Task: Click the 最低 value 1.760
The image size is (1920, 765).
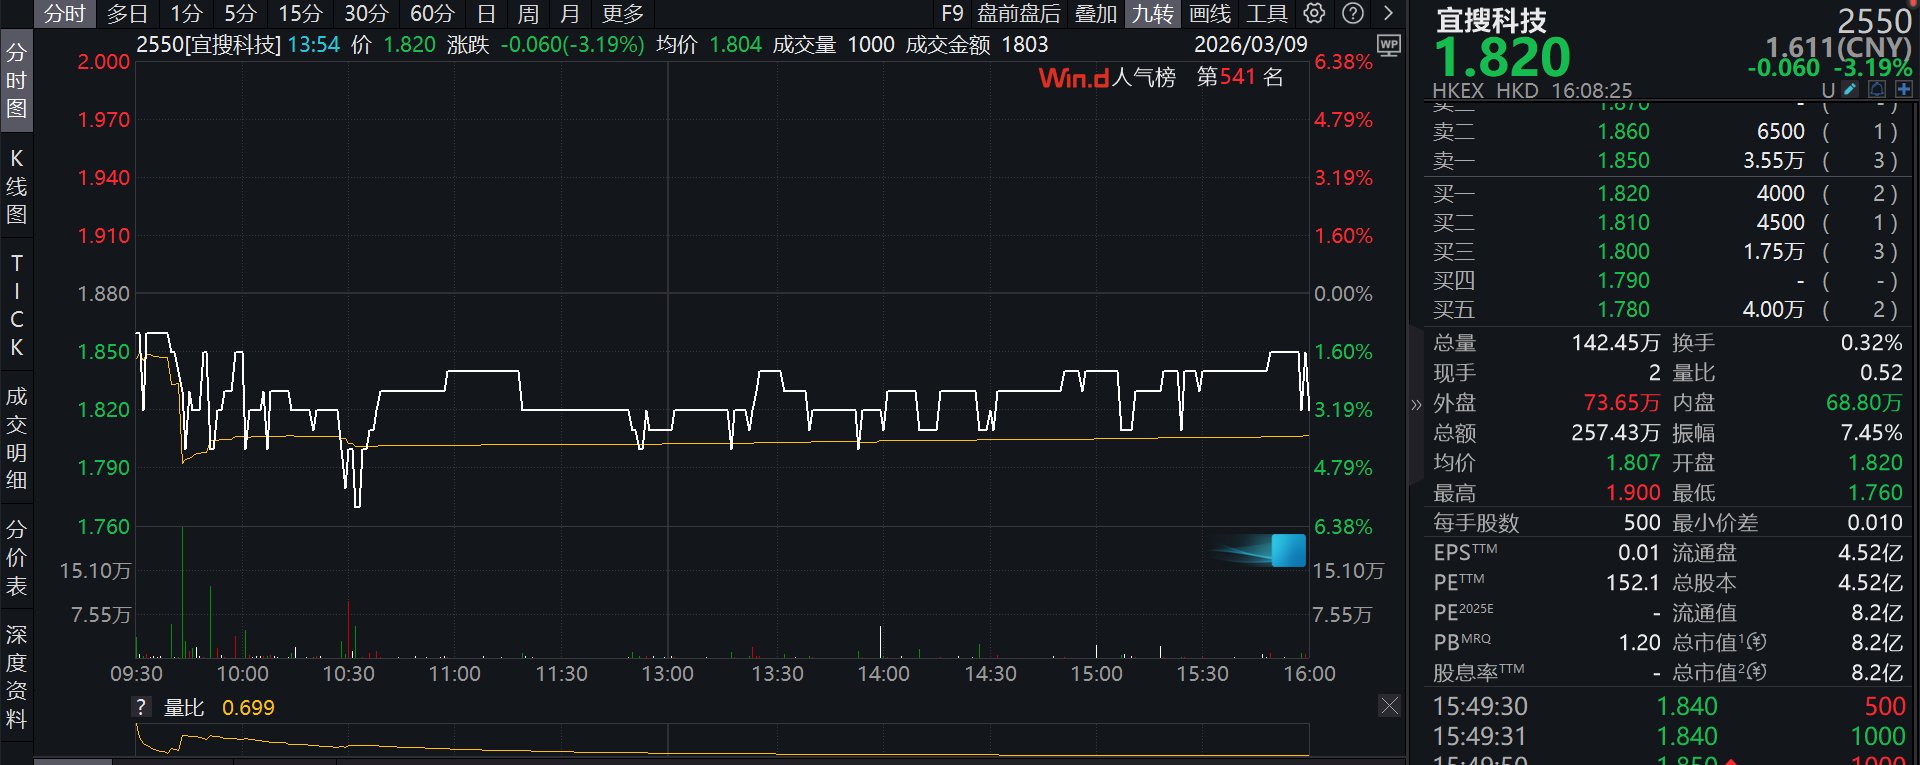Action: pos(1875,492)
